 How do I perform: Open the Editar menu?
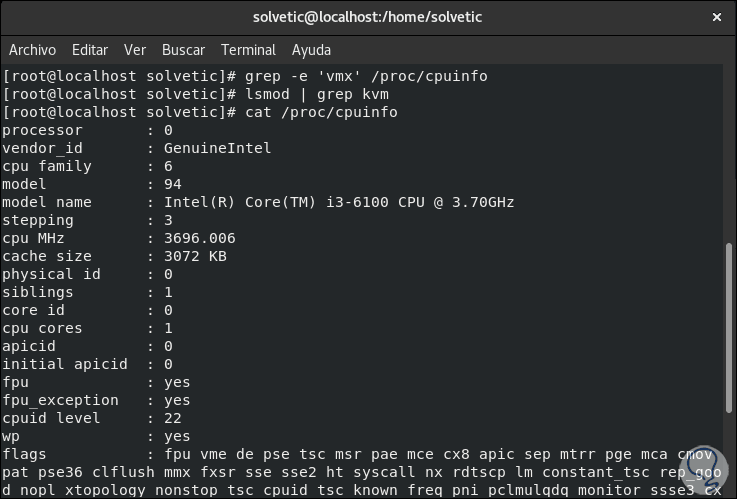pyautogui.click(x=90, y=50)
